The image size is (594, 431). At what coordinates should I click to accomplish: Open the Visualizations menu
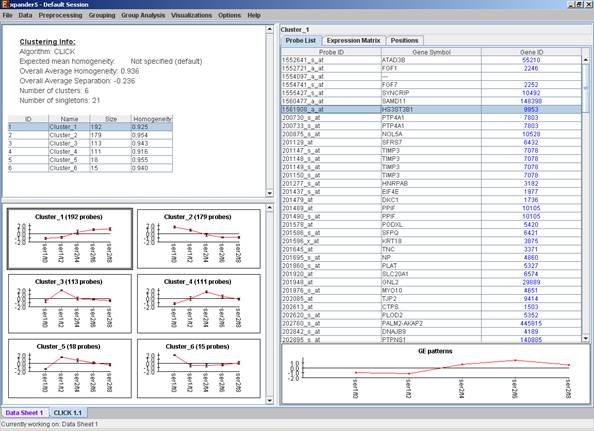(191, 15)
